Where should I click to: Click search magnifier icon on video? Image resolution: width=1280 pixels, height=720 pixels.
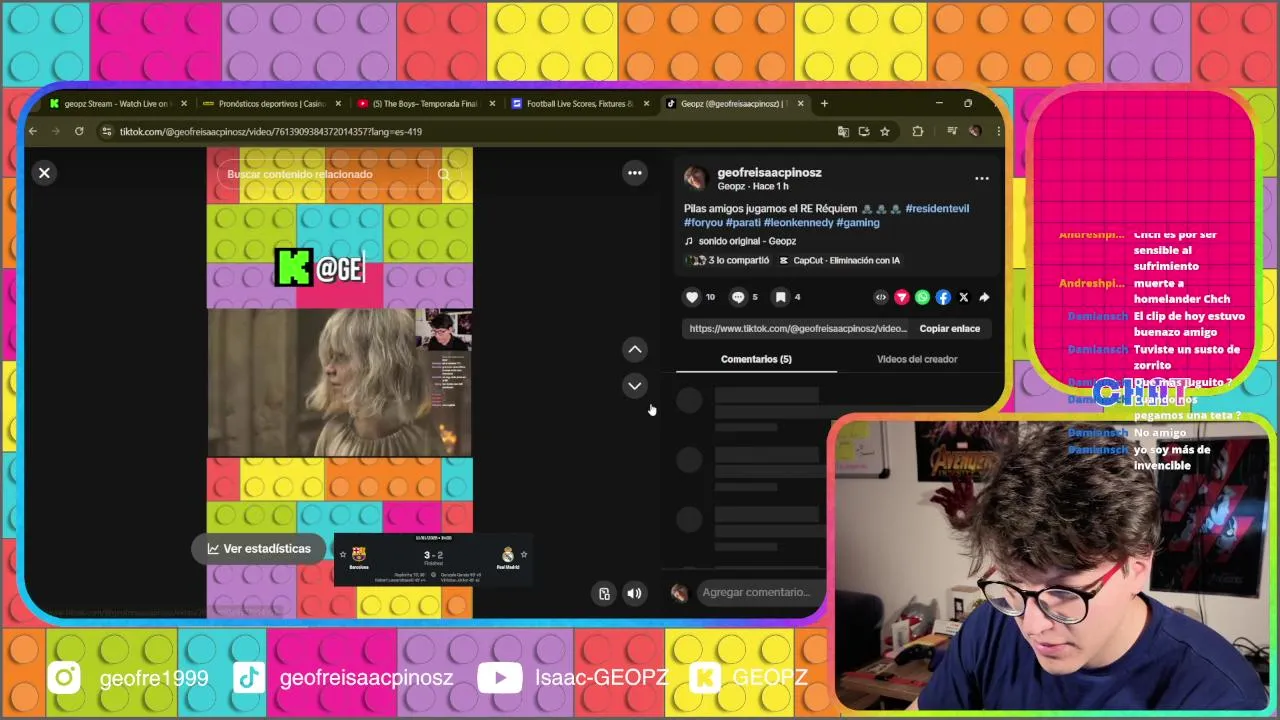[x=444, y=174]
